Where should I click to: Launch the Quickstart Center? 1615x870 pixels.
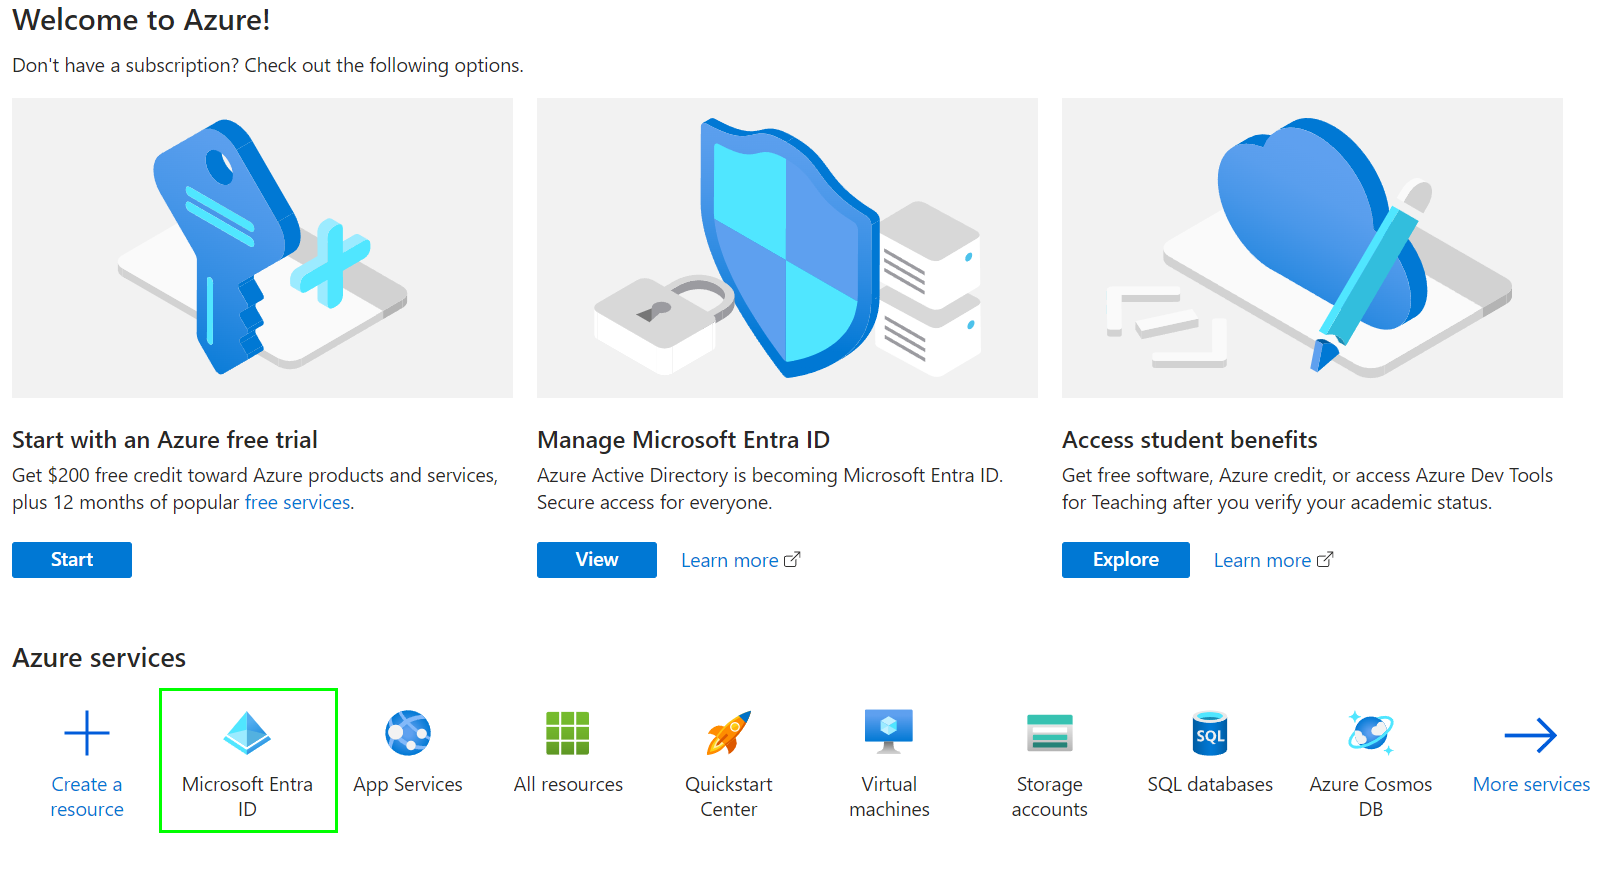(728, 733)
